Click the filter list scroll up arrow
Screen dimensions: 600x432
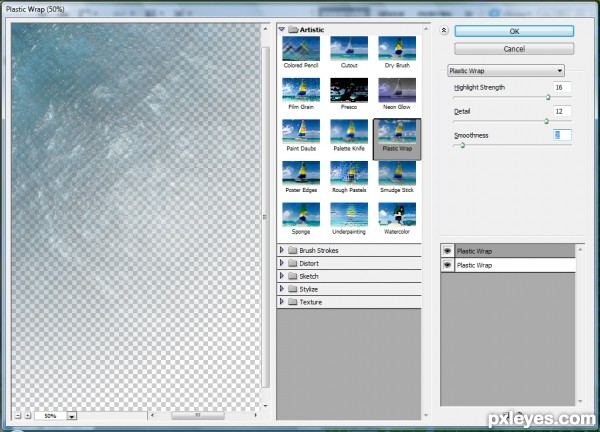(x=426, y=29)
